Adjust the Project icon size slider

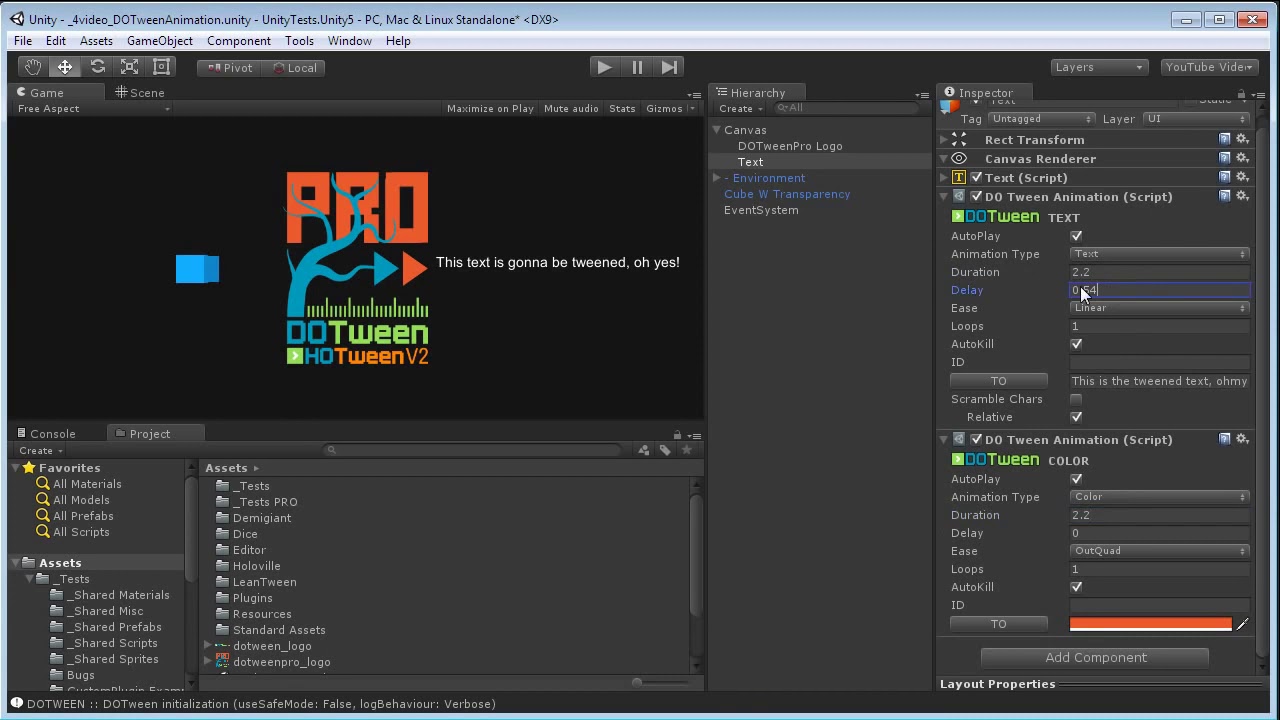pyautogui.click(x=637, y=682)
